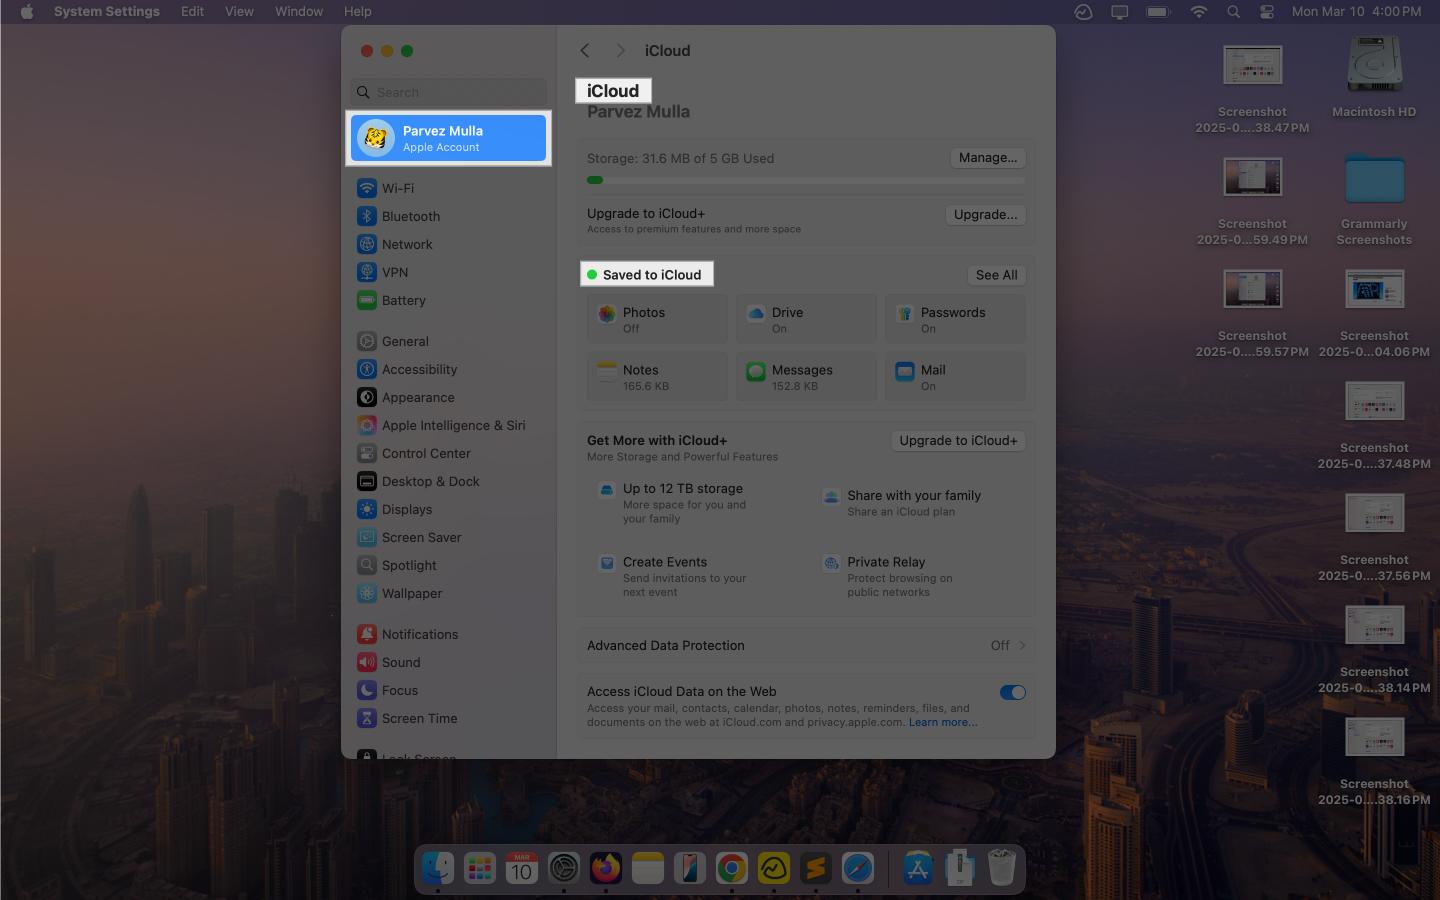Open Wi-Fi settings icon in sidebar
The image size is (1440, 900).
point(367,188)
